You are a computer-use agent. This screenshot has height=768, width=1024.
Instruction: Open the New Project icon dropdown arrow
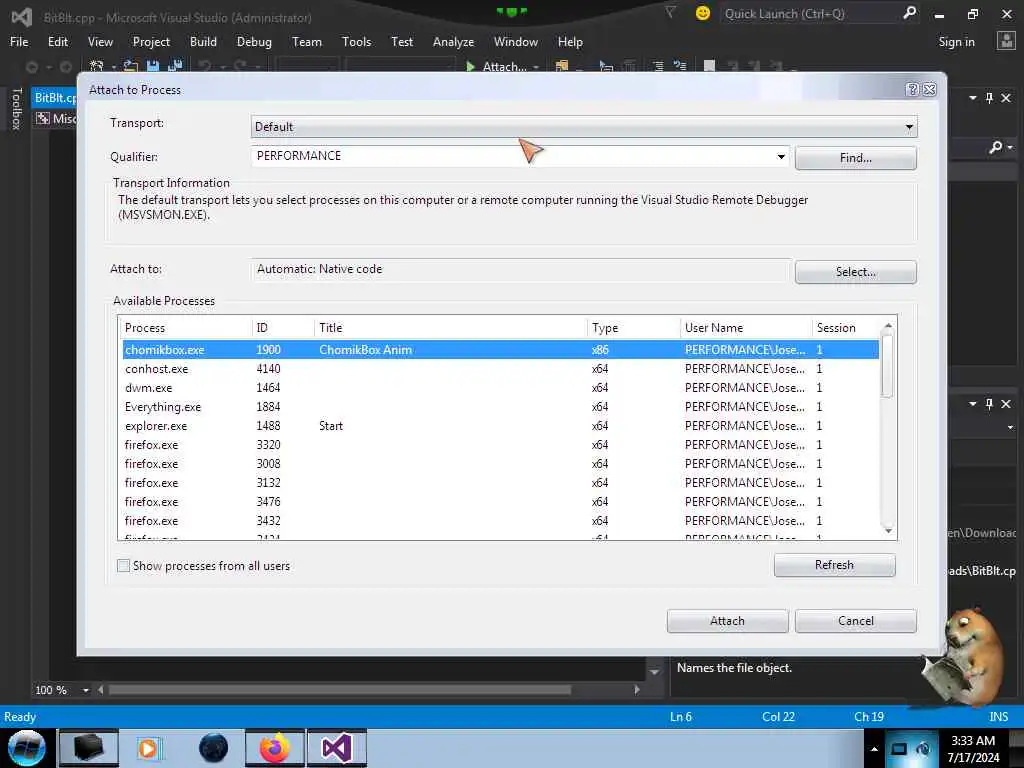tap(113, 67)
